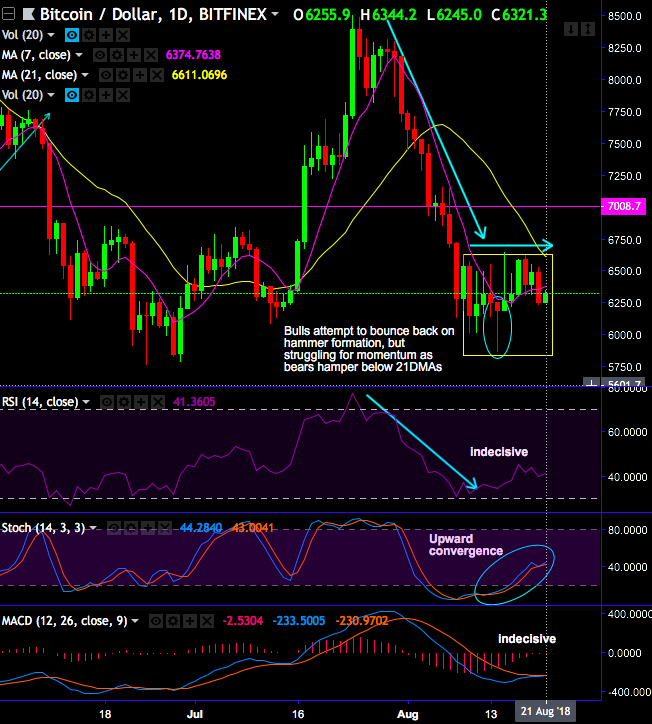The image size is (652, 724).
Task: Open settings gear for the MACD indicator
Action: [x=173, y=621]
